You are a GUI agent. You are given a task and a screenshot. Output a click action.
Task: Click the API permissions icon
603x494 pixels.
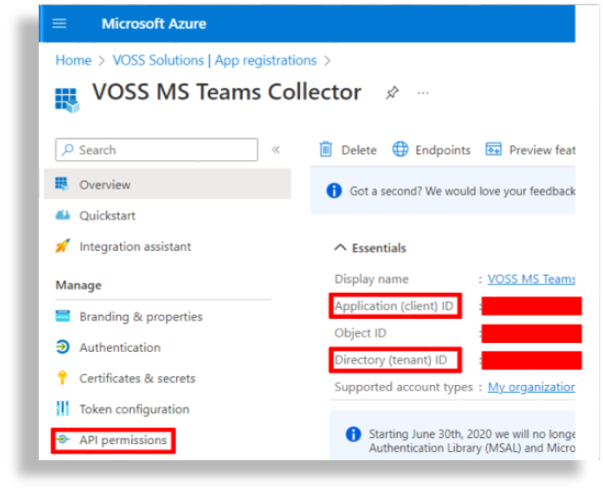coord(63,439)
